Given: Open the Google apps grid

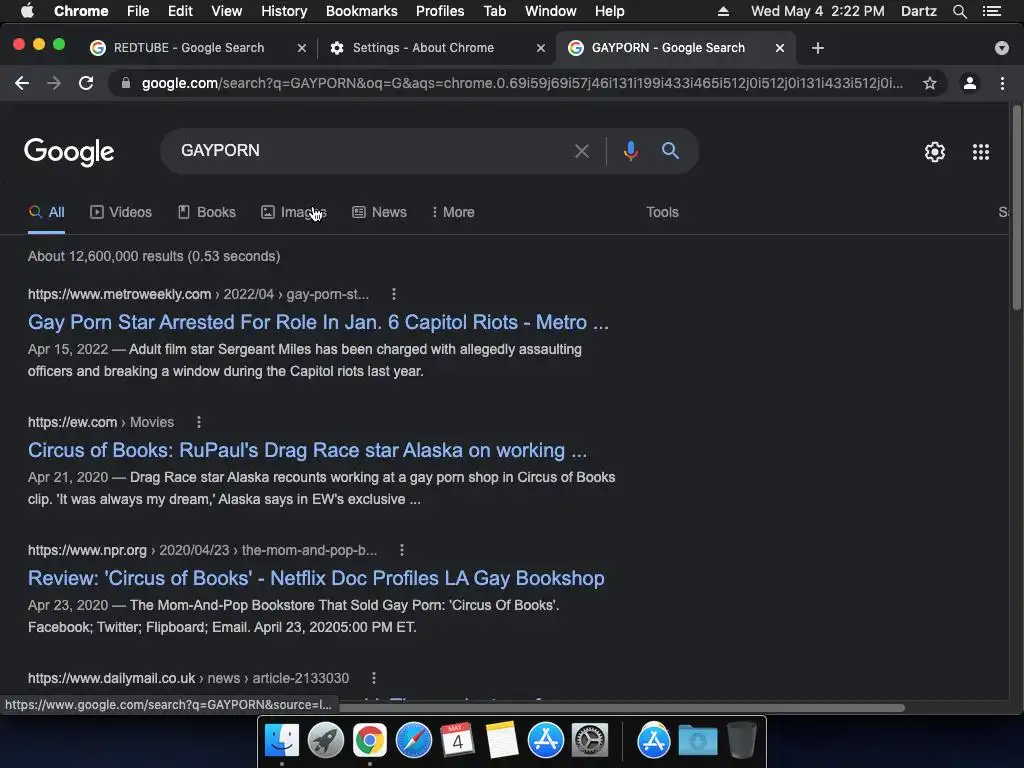Looking at the screenshot, I should 980,152.
